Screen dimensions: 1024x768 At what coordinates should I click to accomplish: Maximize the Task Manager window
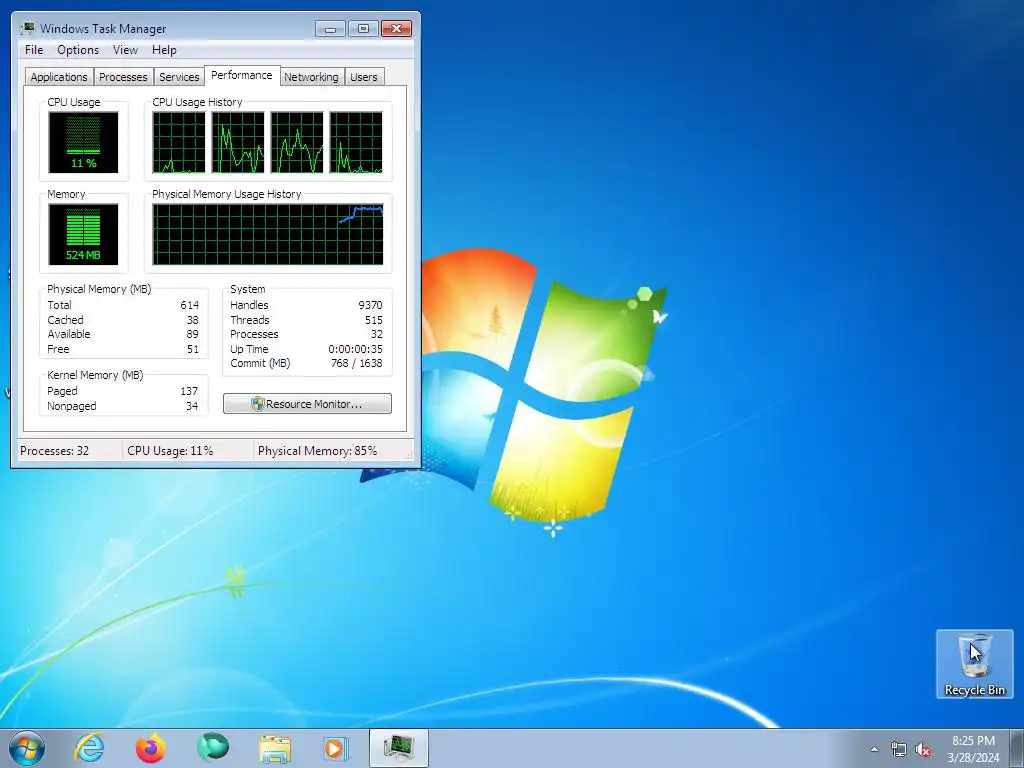tap(363, 29)
